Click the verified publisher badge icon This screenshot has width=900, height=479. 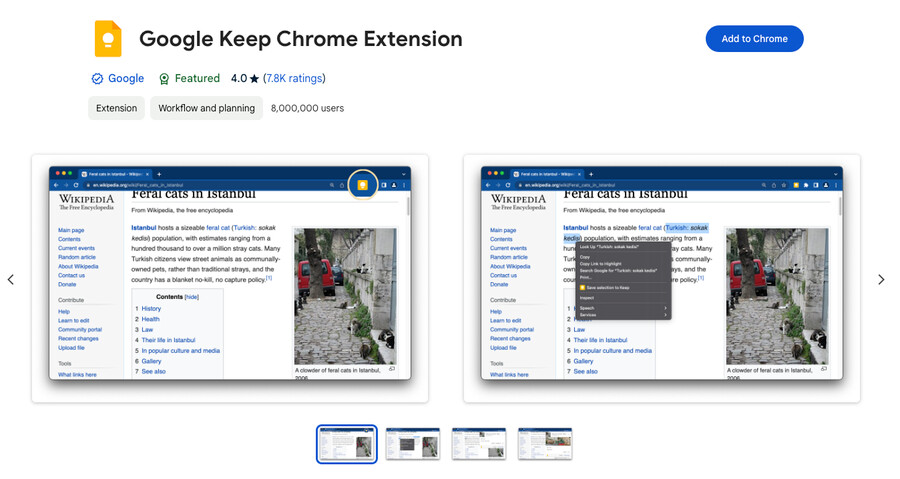click(x=97, y=79)
